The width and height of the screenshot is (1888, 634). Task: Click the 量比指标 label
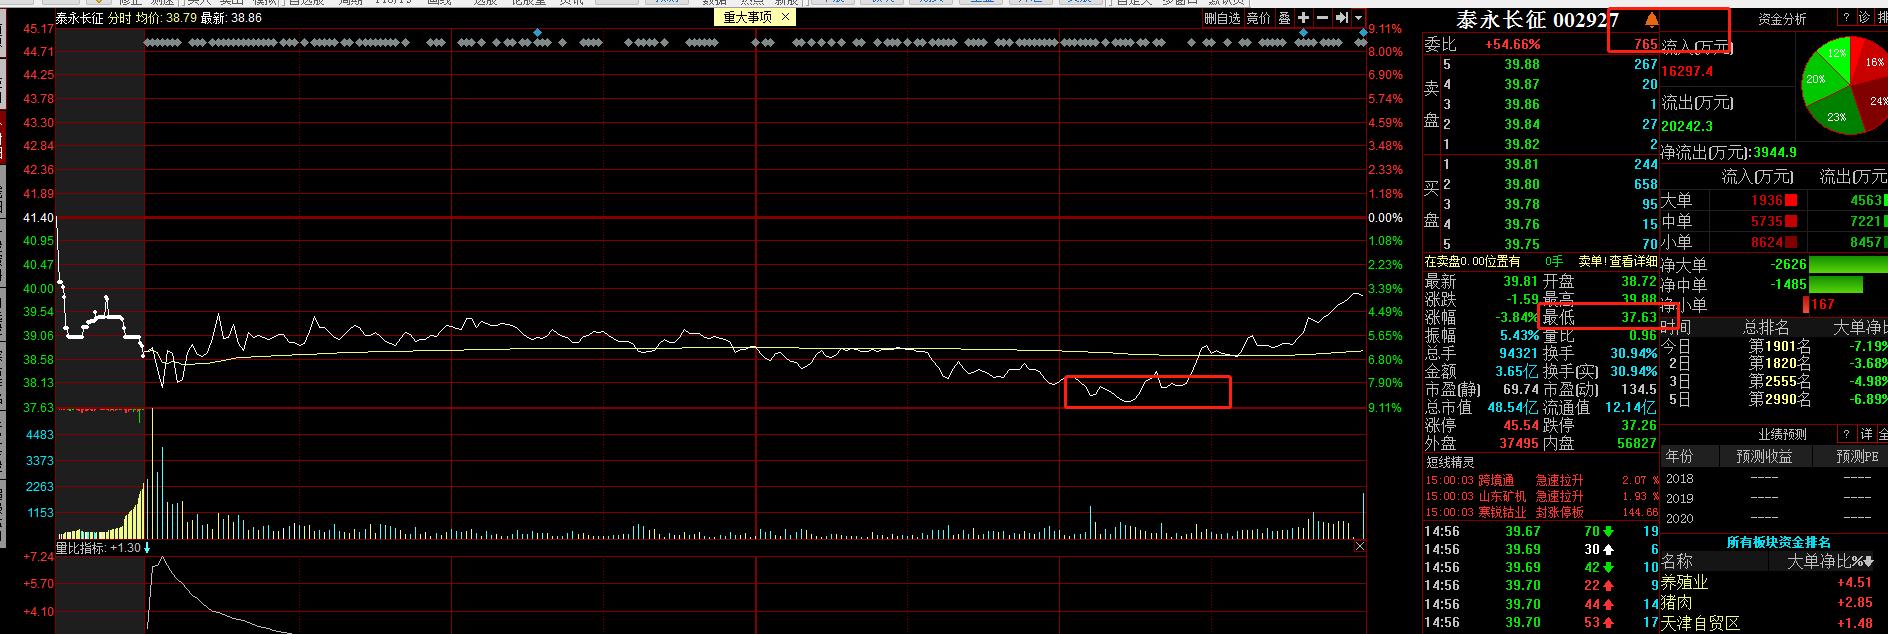[80, 548]
